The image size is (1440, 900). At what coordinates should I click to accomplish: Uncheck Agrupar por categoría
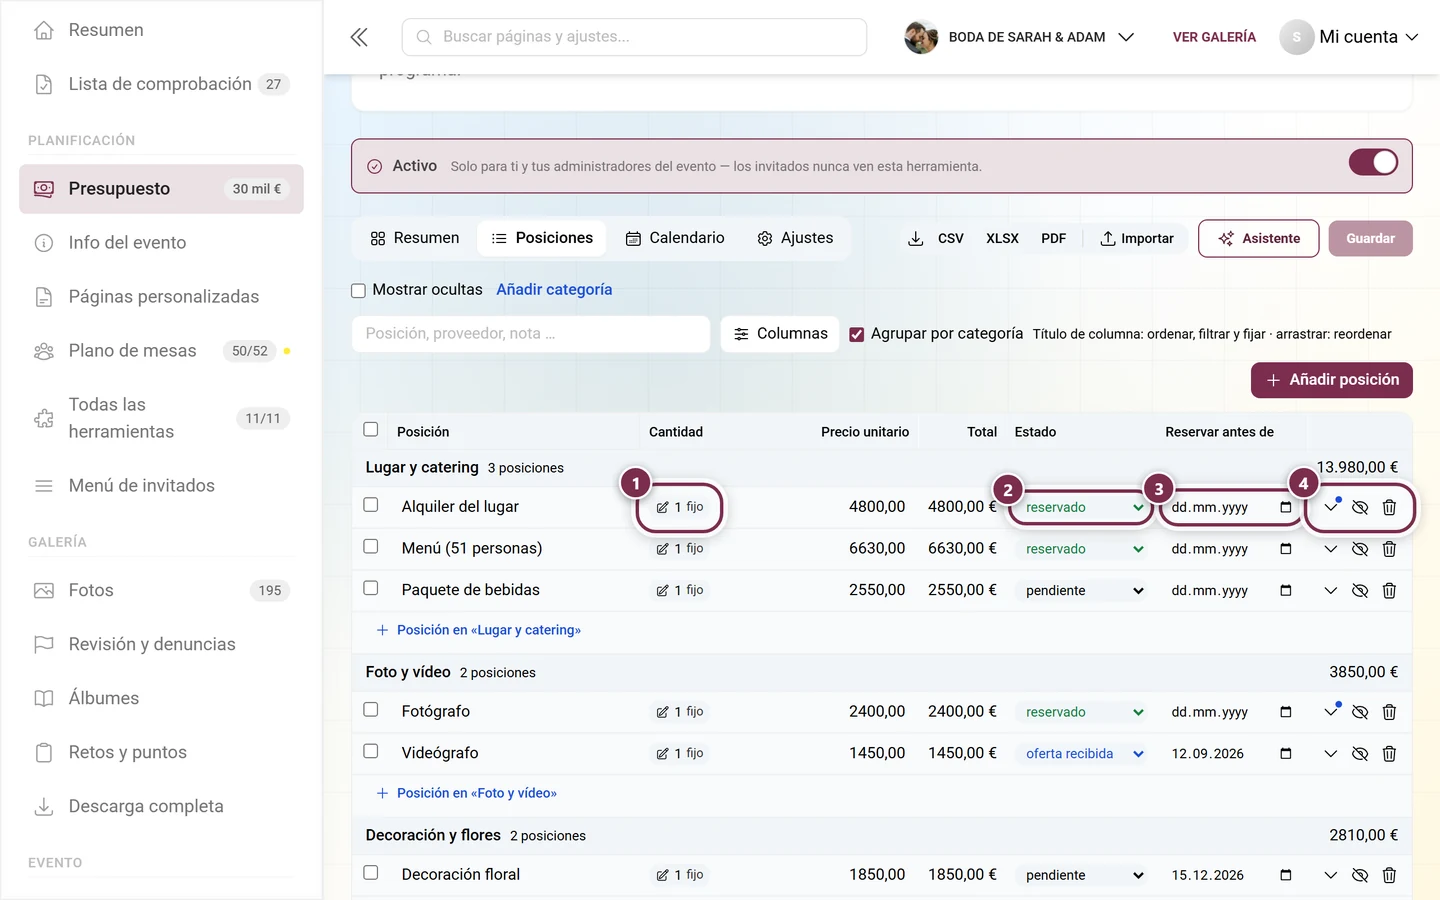pyautogui.click(x=857, y=334)
